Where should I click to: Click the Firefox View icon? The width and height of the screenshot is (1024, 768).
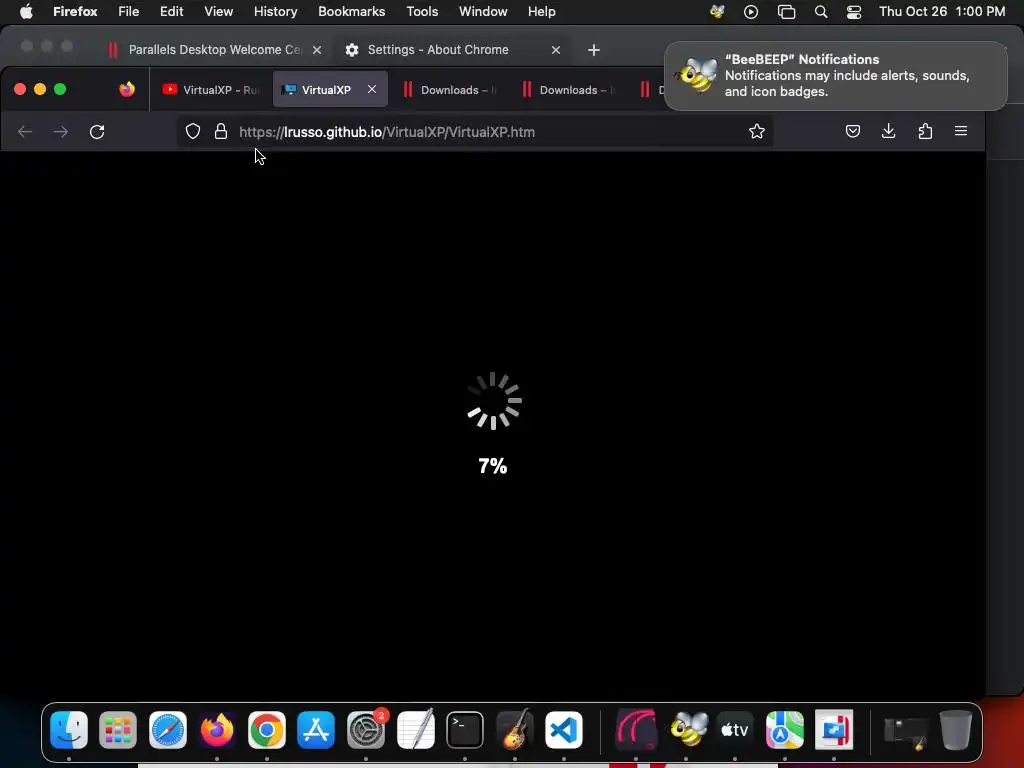[x=127, y=89]
